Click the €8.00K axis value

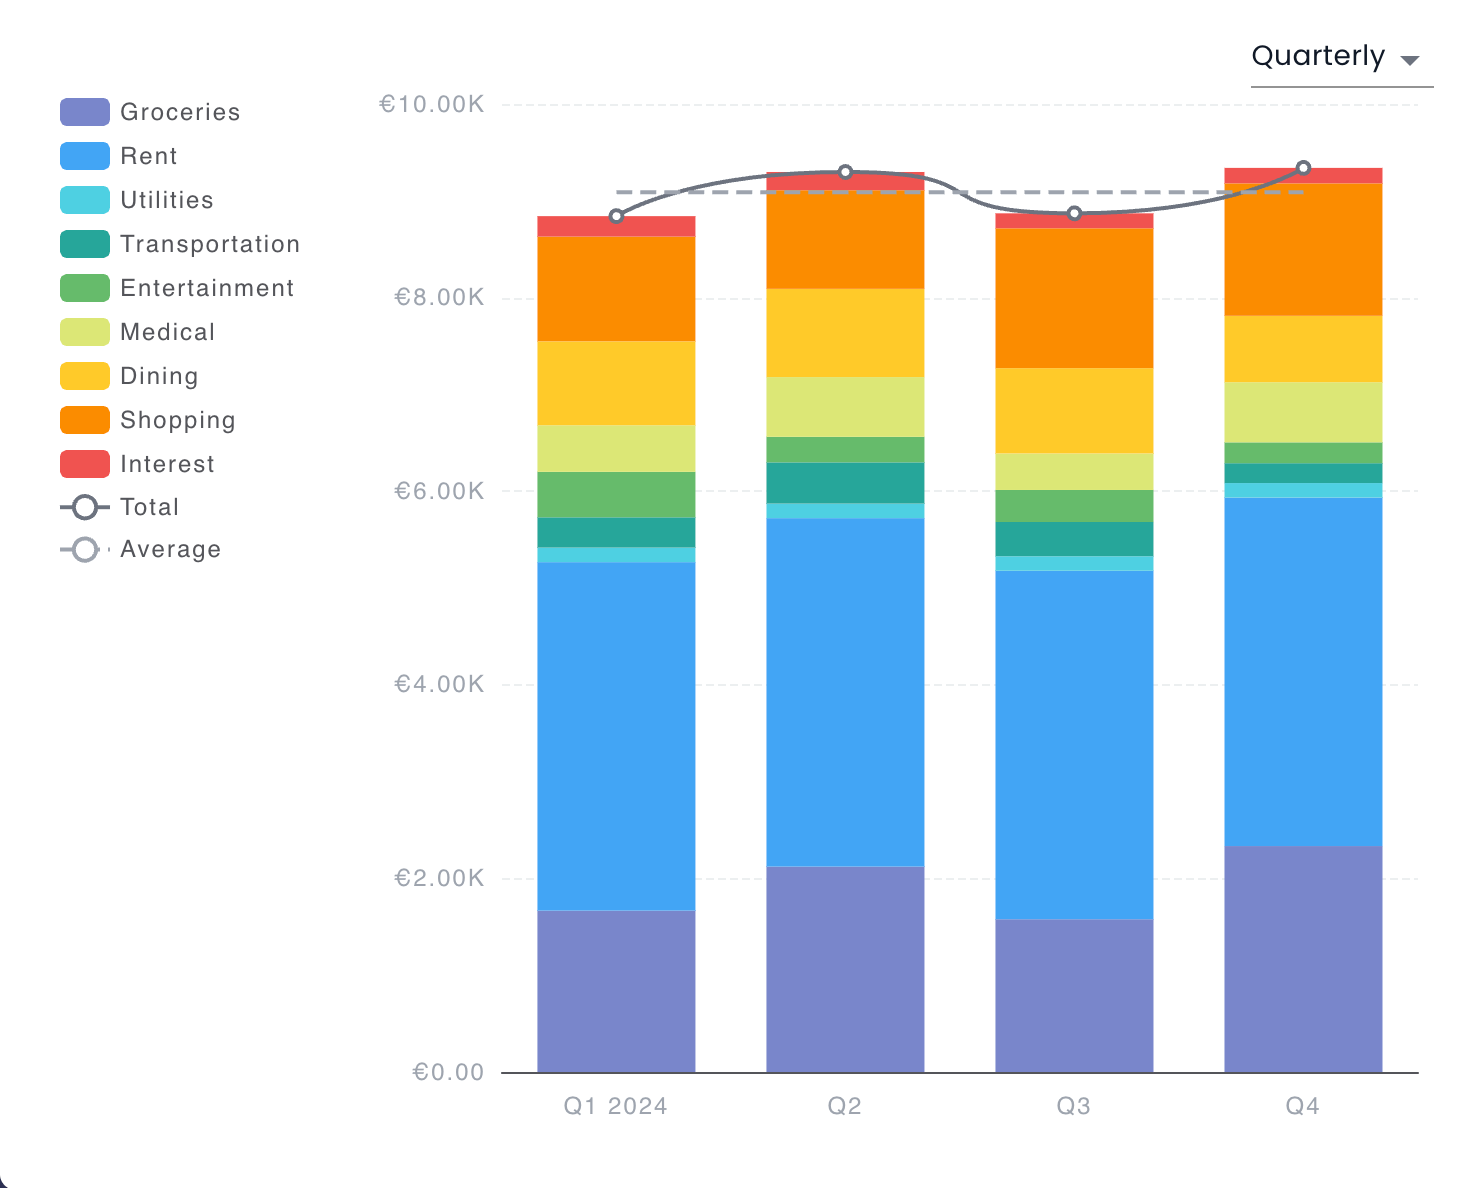[439, 298]
